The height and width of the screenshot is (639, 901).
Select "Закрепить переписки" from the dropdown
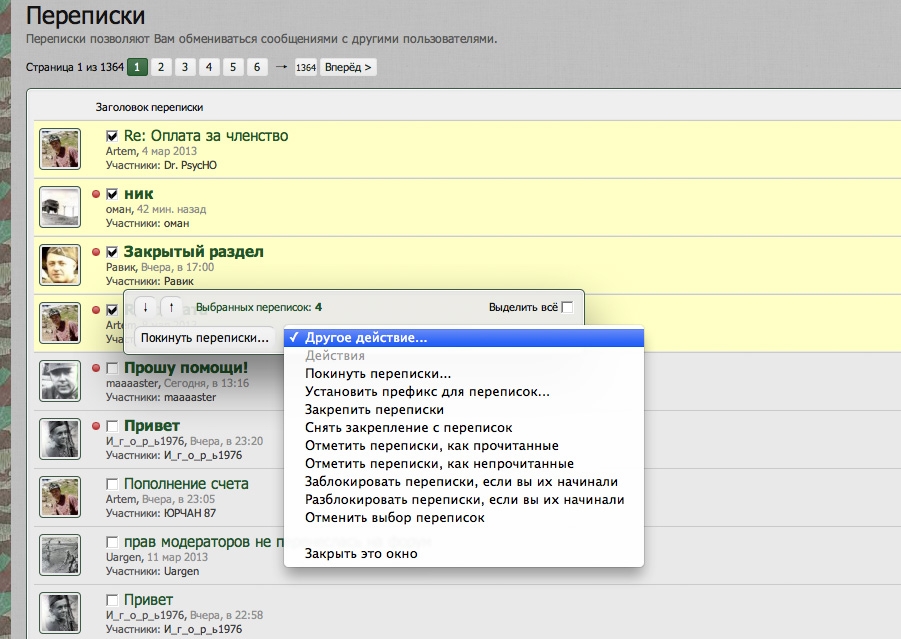pyautogui.click(x=374, y=409)
